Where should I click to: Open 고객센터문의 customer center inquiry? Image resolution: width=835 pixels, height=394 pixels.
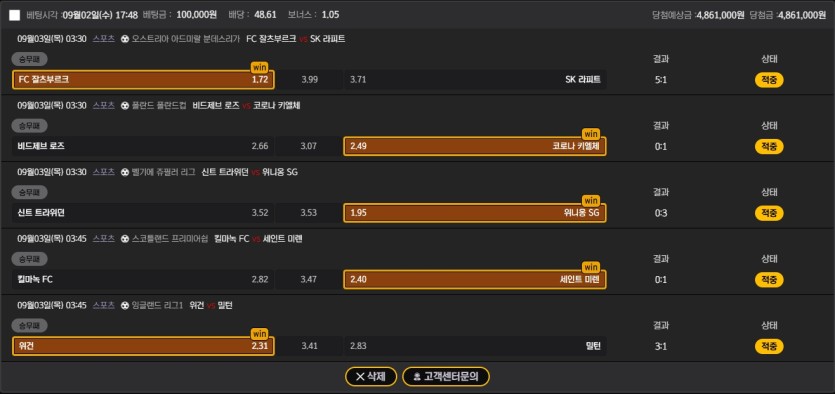tap(446, 377)
